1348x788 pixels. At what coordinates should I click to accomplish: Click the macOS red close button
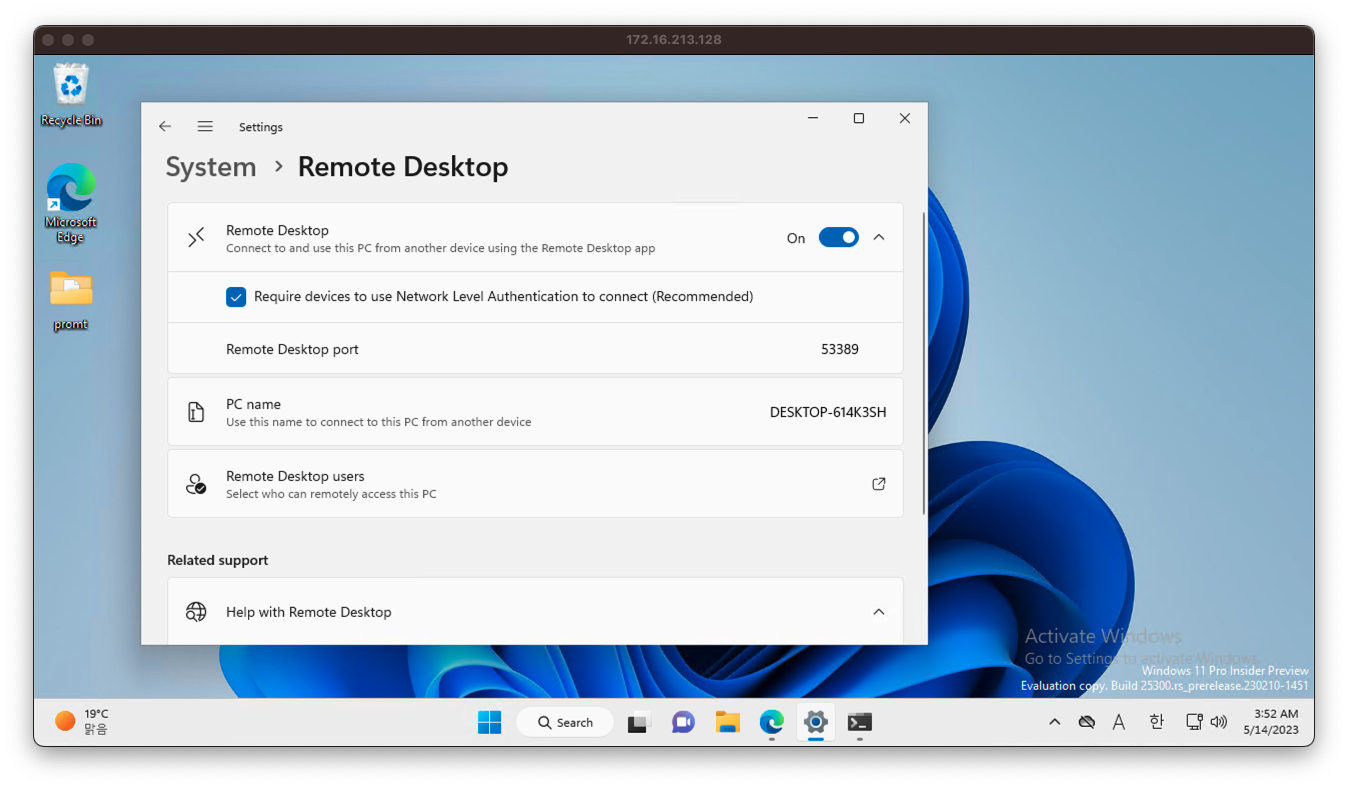pyautogui.click(x=48, y=40)
